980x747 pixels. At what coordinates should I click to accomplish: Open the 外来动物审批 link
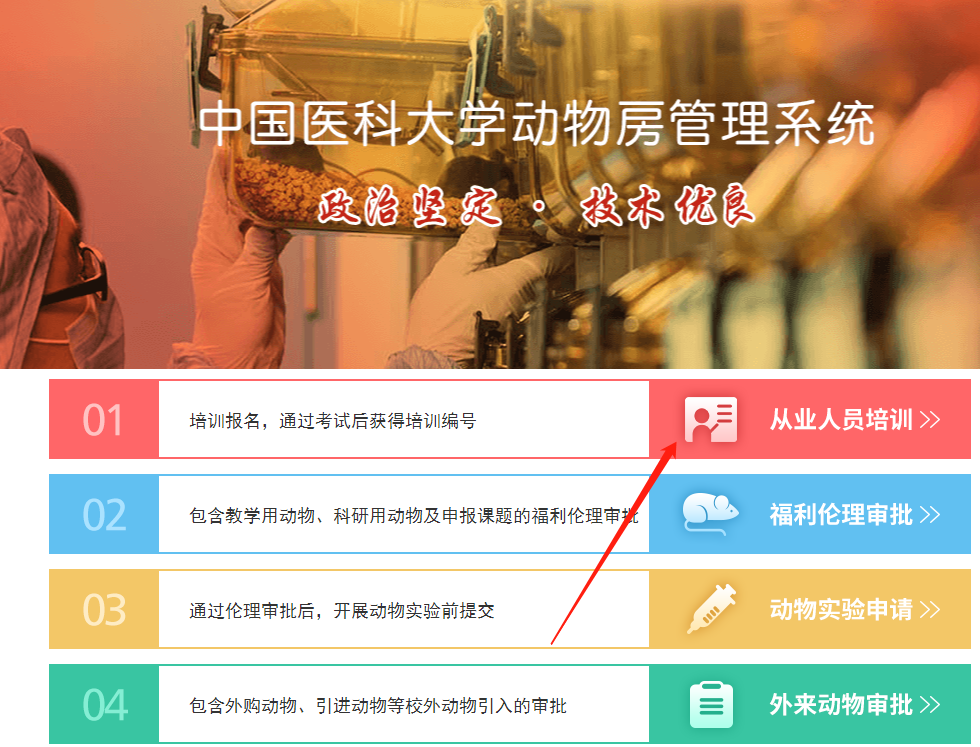click(841, 704)
